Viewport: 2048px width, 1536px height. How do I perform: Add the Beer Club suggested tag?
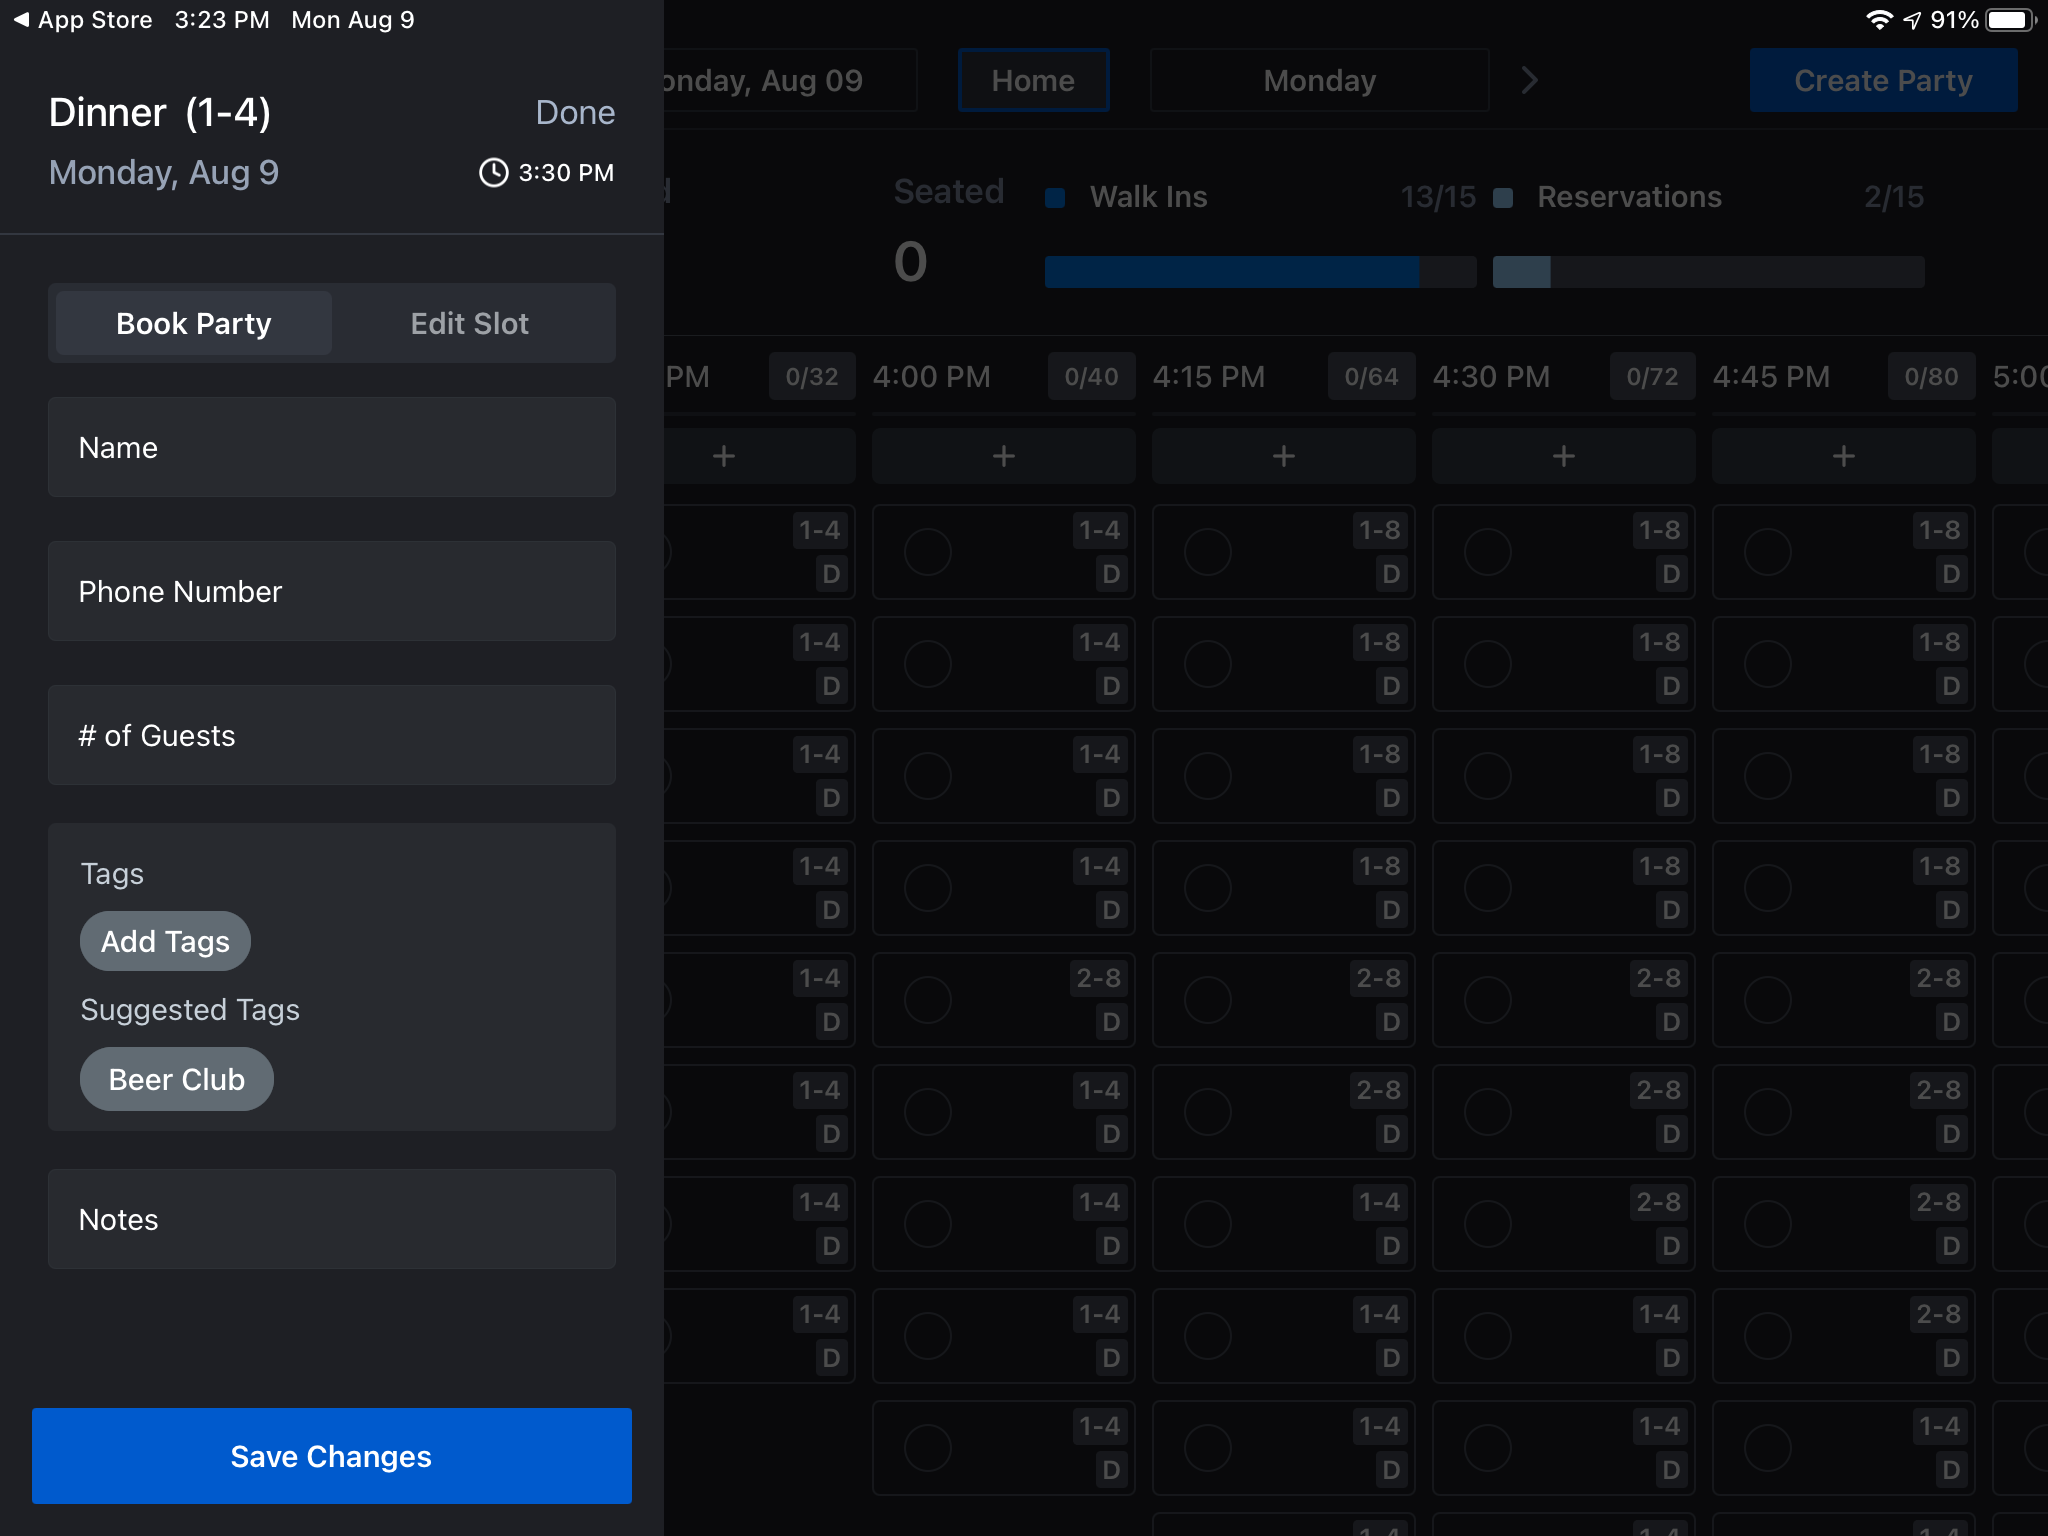coord(177,1079)
